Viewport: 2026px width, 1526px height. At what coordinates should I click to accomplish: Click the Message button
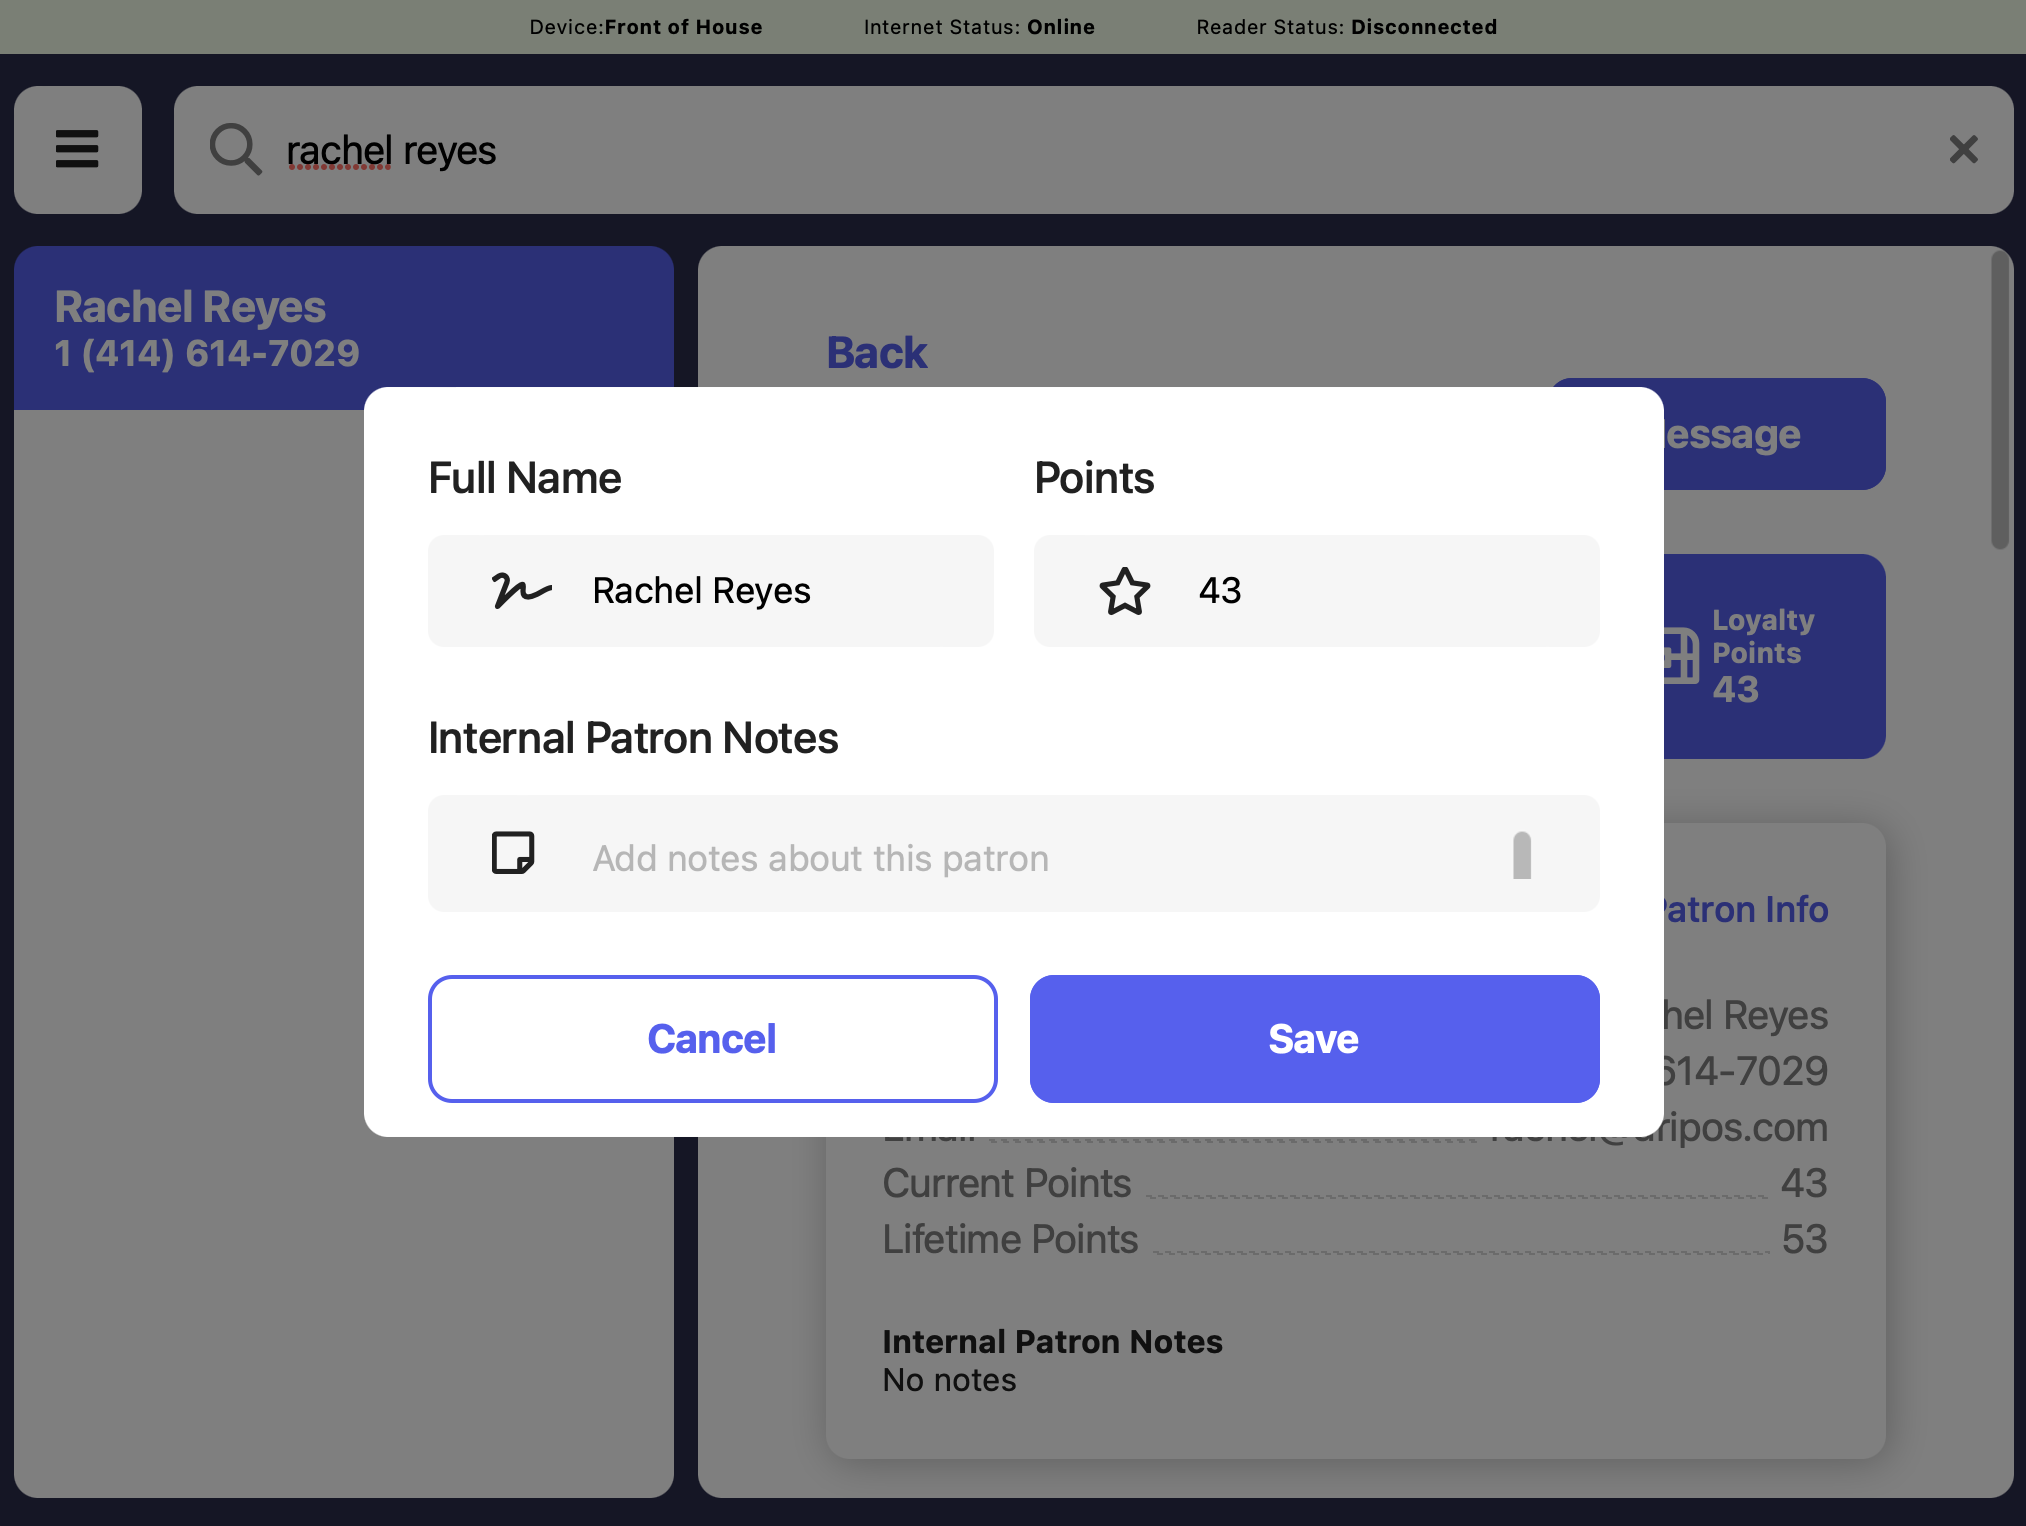tap(1775, 434)
